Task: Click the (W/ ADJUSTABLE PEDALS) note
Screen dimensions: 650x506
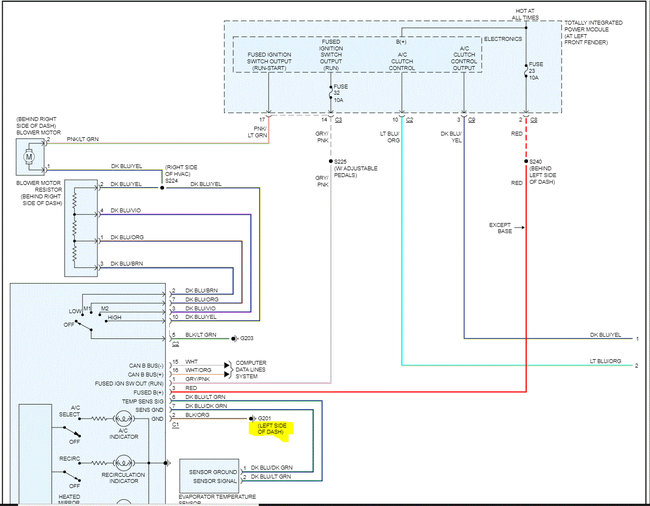Action: click(x=356, y=172)
